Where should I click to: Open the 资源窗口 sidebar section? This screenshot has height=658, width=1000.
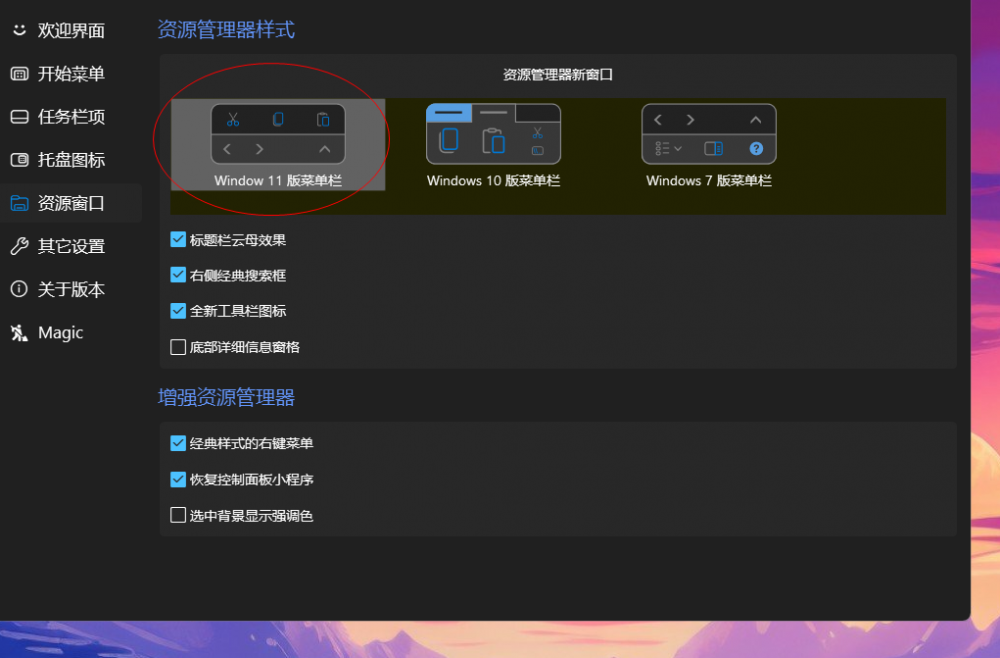tap(70, 203)
